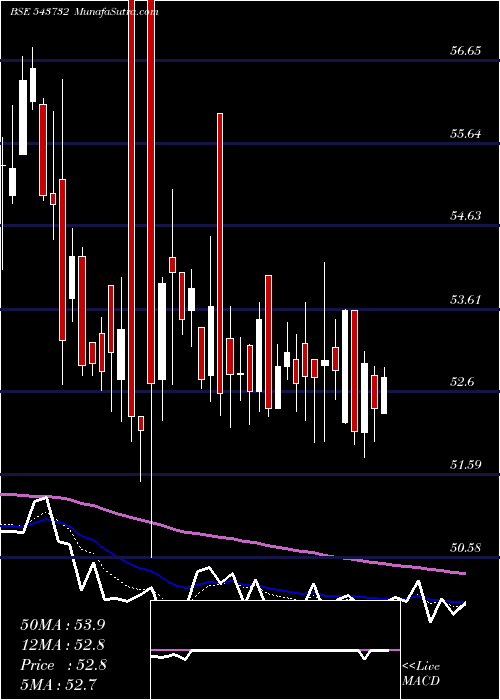This screenshot has height=700, width=500.
Task: Click the last white candle on the chart
Action: click(384, 396)
